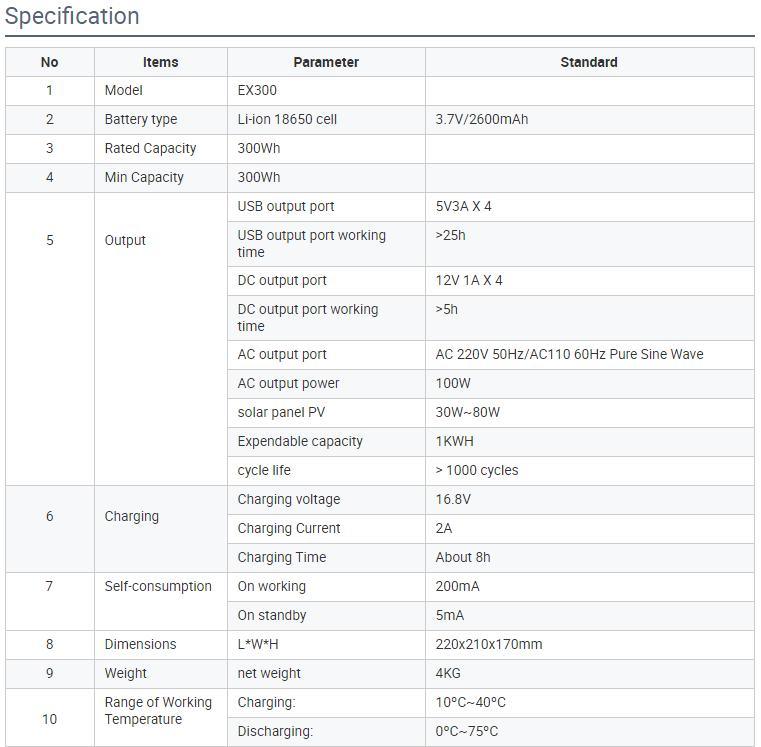This screenshot has height=747, width=761.
Task: Click the > 1000 cycles value
Action: pos(477,470)
